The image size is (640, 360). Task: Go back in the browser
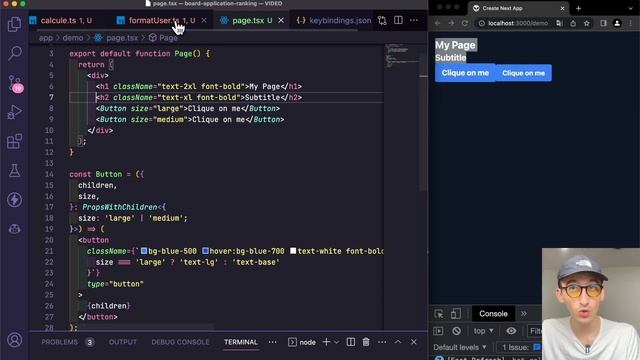click(x=438, y=23)
